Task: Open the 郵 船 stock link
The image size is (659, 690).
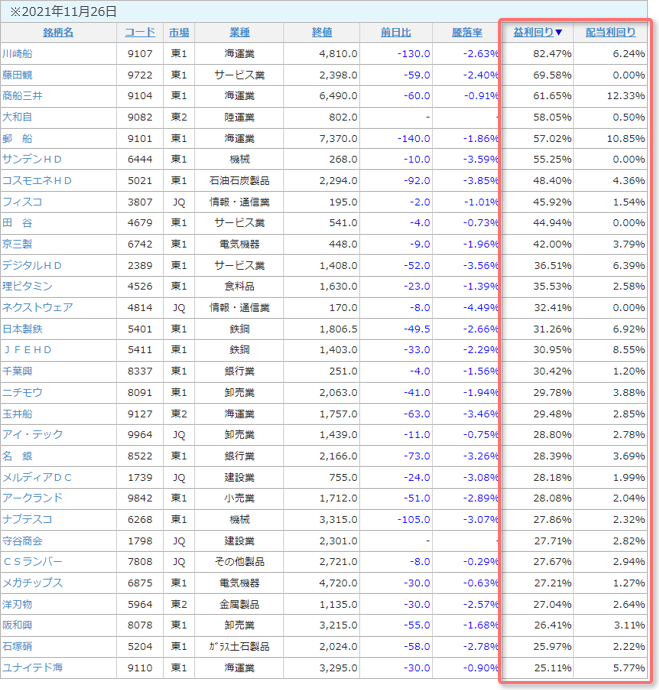Action: click(17, 139)
